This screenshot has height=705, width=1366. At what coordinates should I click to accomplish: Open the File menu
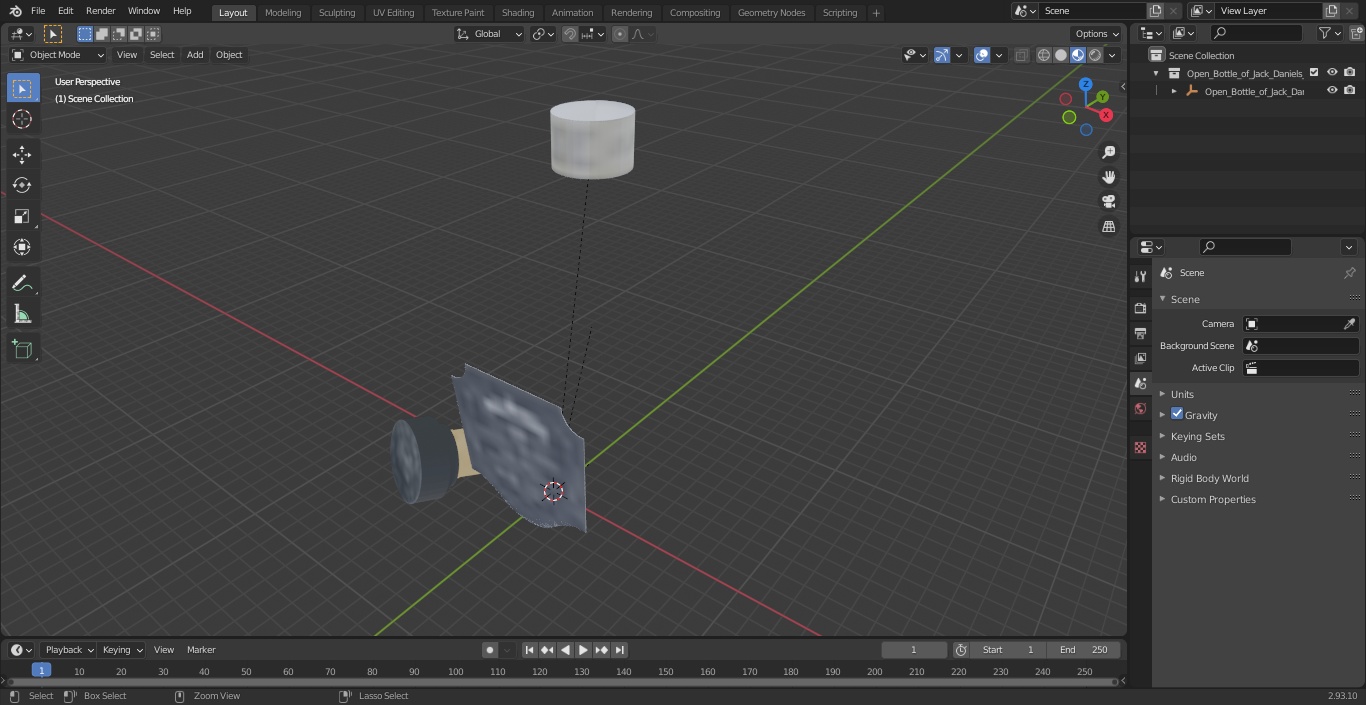[37, 11]
